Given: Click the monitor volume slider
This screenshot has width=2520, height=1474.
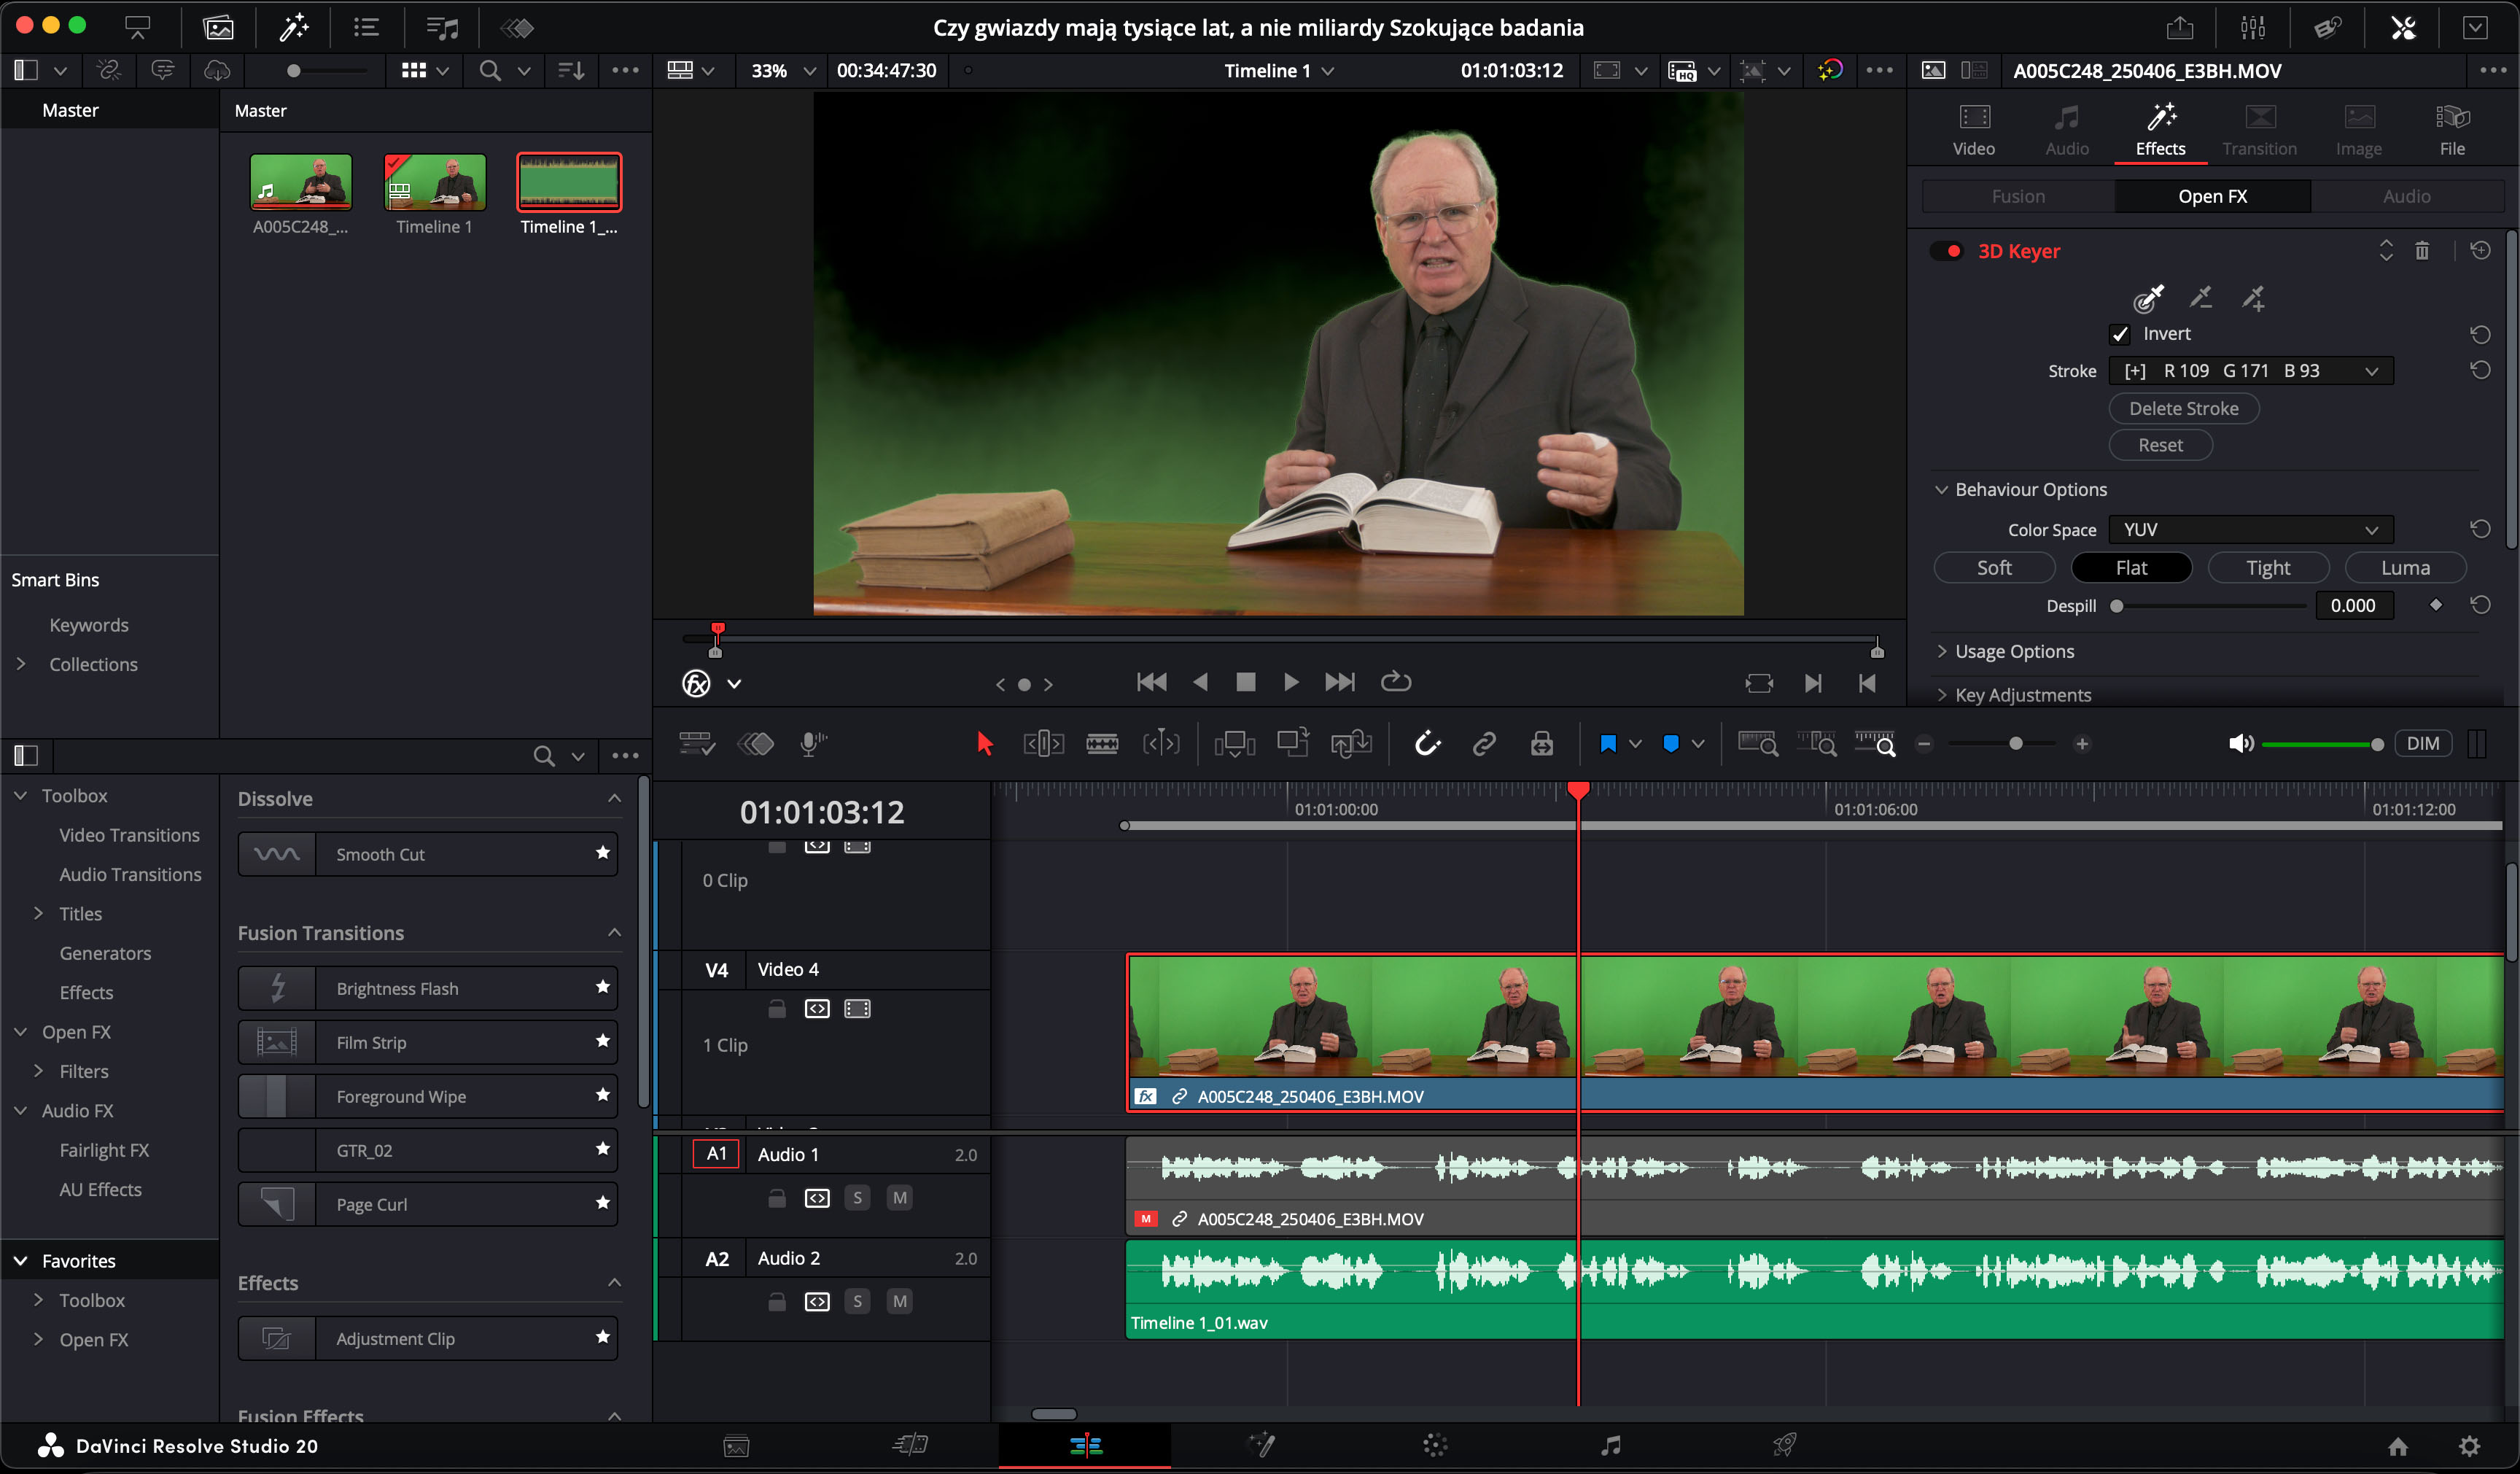Looking at the screenshot, I should click(2323, 744).
